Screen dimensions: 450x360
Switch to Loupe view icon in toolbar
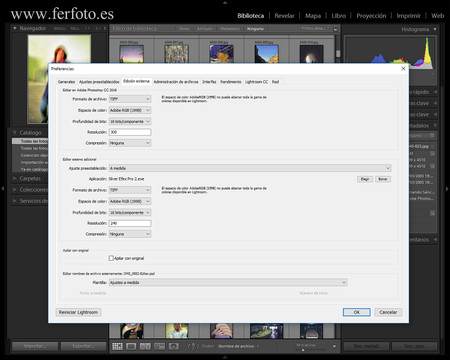(x=131, y=346)
